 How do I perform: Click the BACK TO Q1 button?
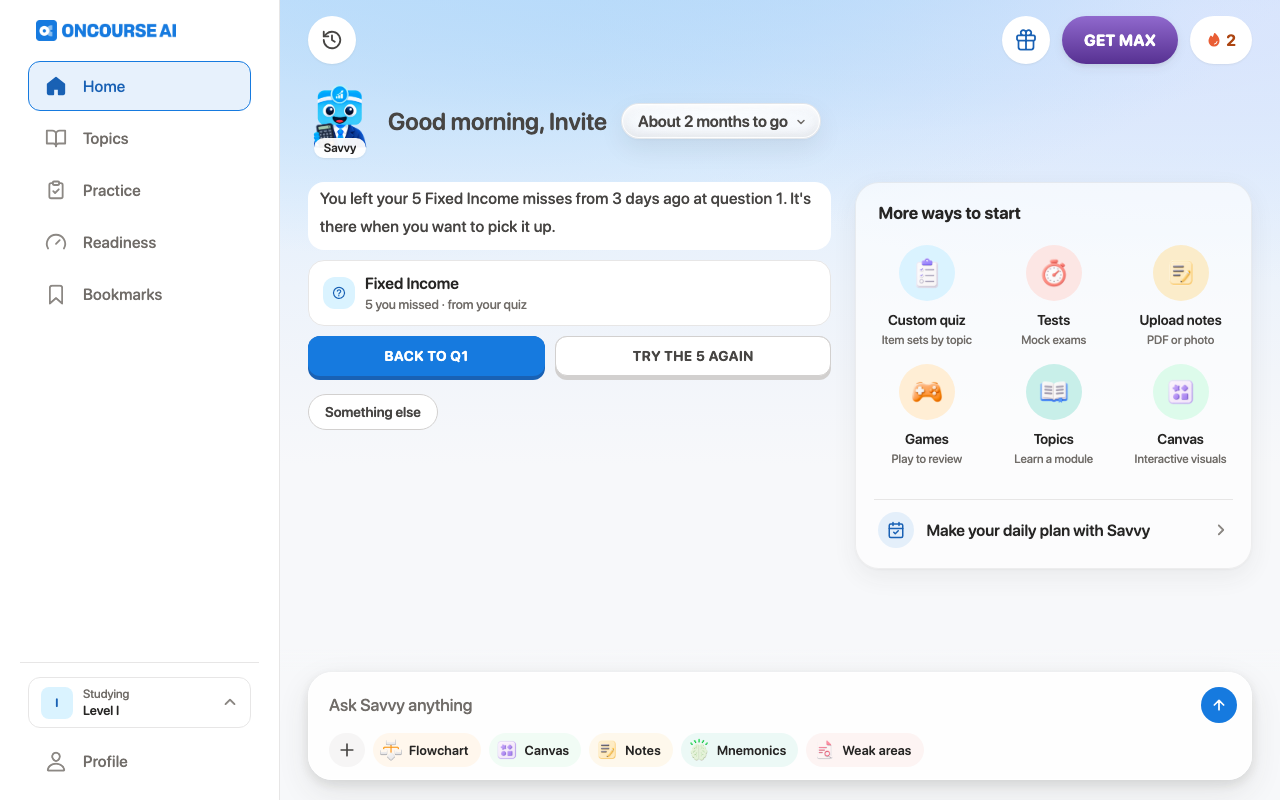point(426,357)
